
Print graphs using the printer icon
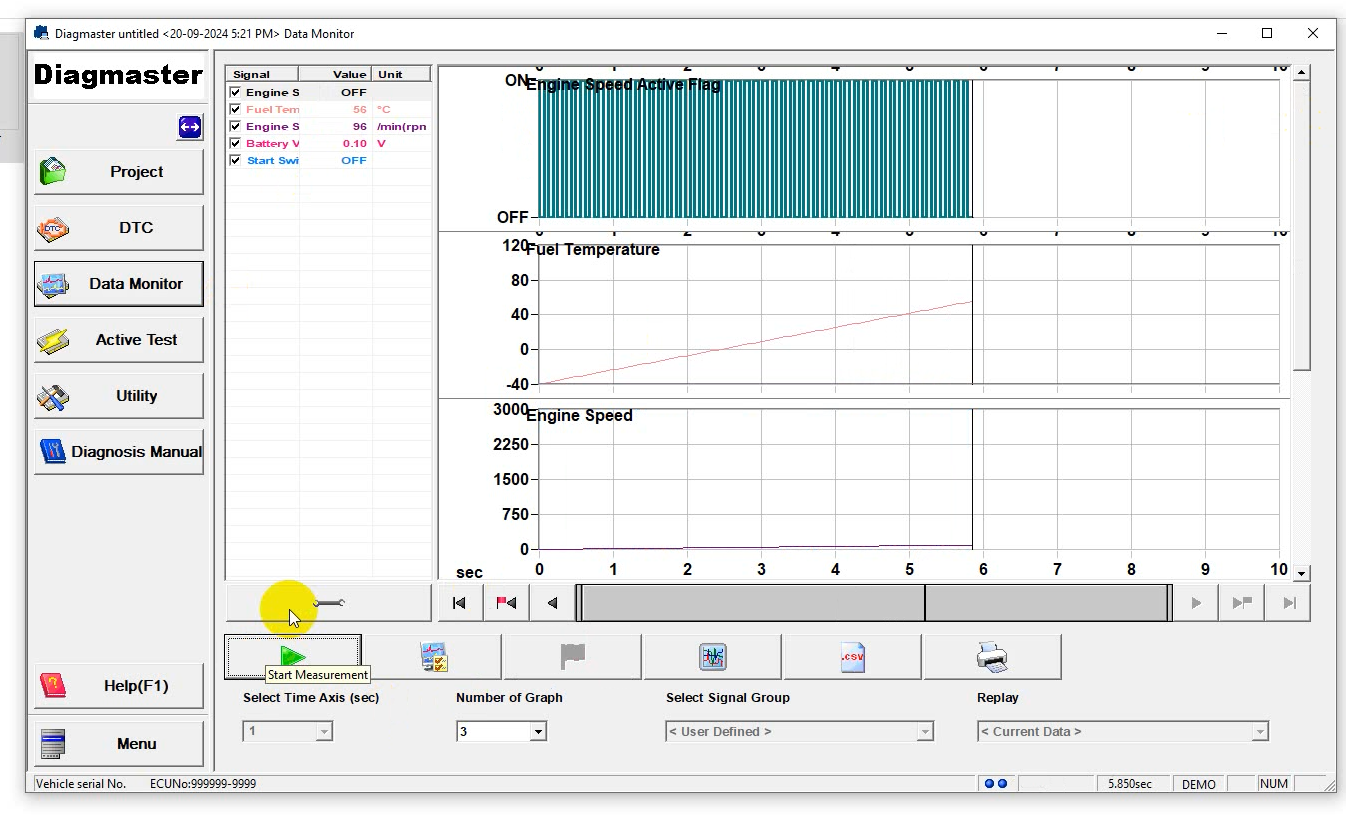pyautogui.click(x=992, y=657)
